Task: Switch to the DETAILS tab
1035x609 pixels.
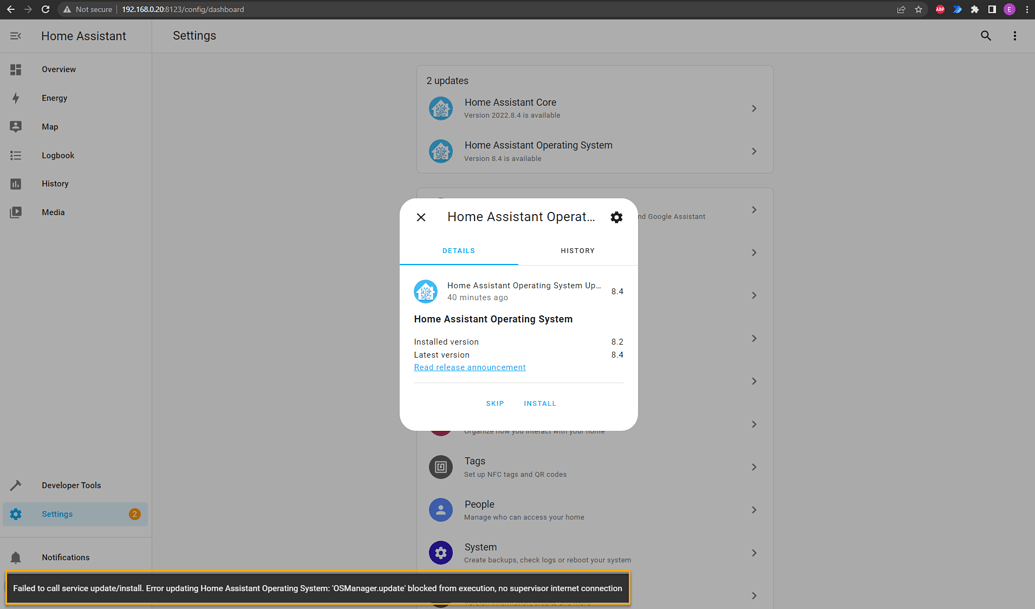Action: click(458, 251)
